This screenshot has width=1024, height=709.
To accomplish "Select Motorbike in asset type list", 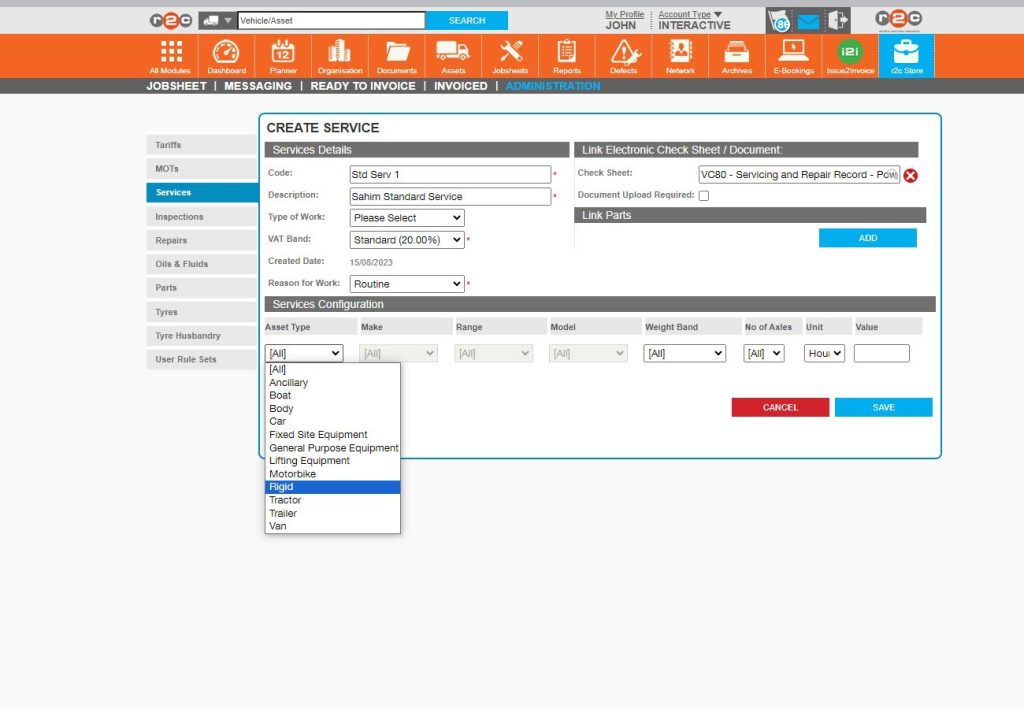I will point(332,474).
